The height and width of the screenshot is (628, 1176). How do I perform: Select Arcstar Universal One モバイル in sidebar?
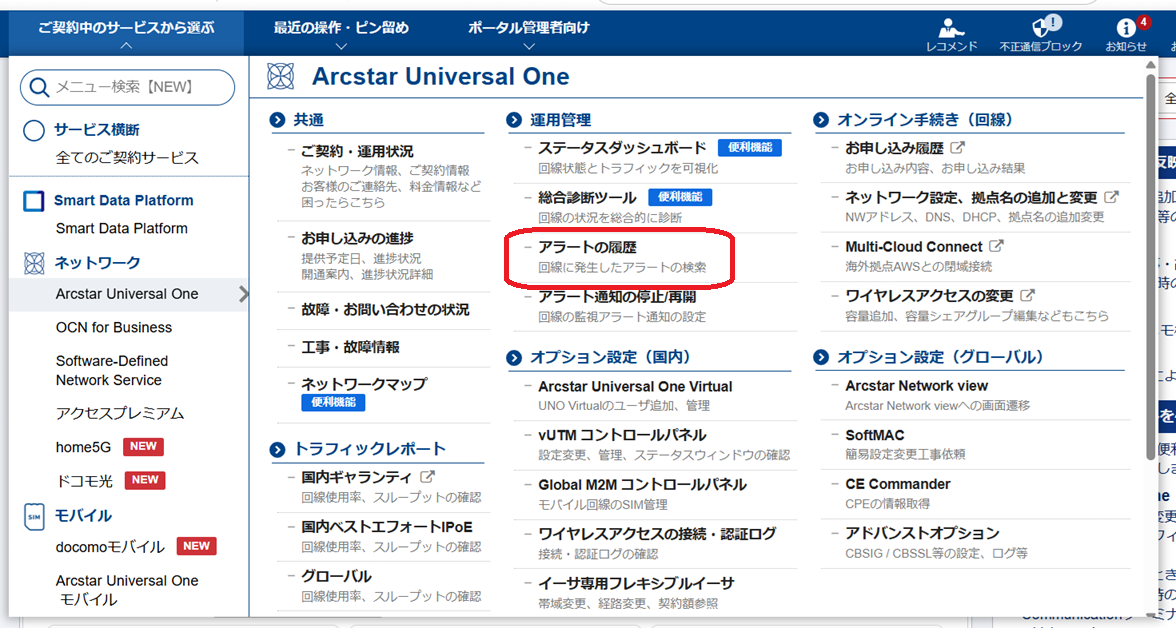click(127, 590)
